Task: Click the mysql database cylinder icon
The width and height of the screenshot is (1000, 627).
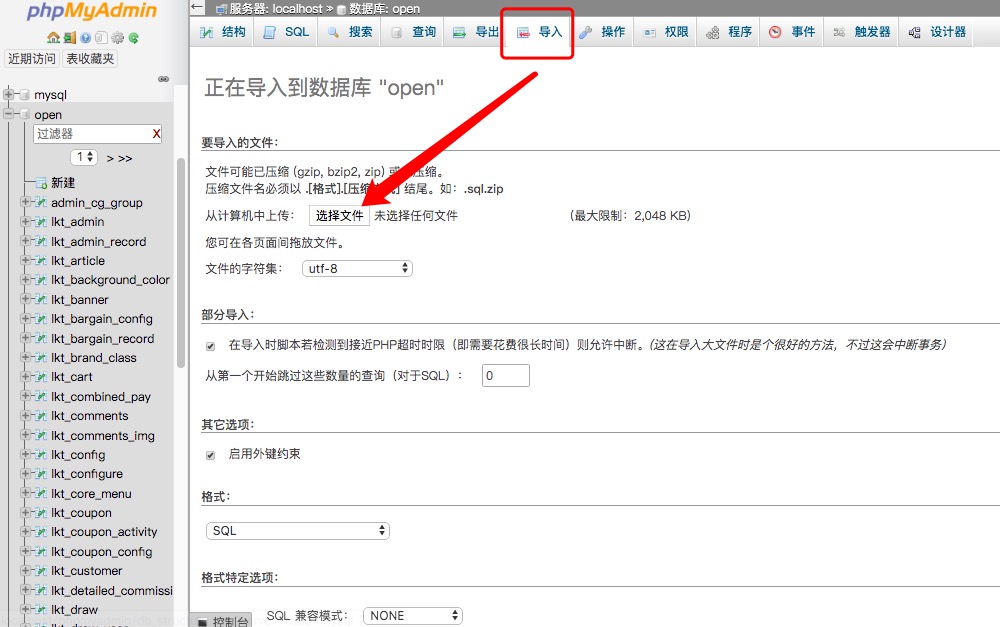Action: coord(25,95)
